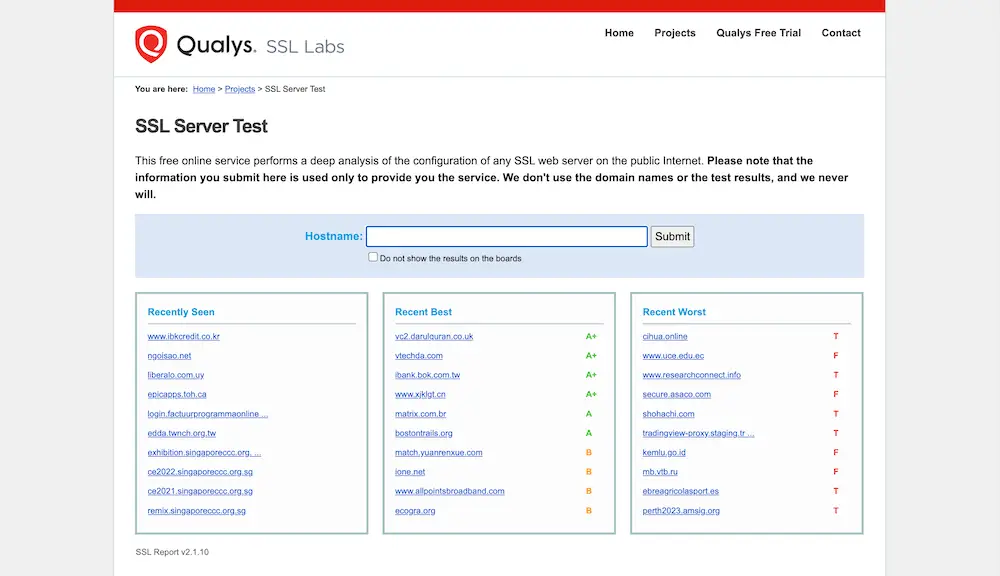Go to Projects in the top navigation
Screen dimensions: 1000x576
pyautogui.click(x=674, y=33)
